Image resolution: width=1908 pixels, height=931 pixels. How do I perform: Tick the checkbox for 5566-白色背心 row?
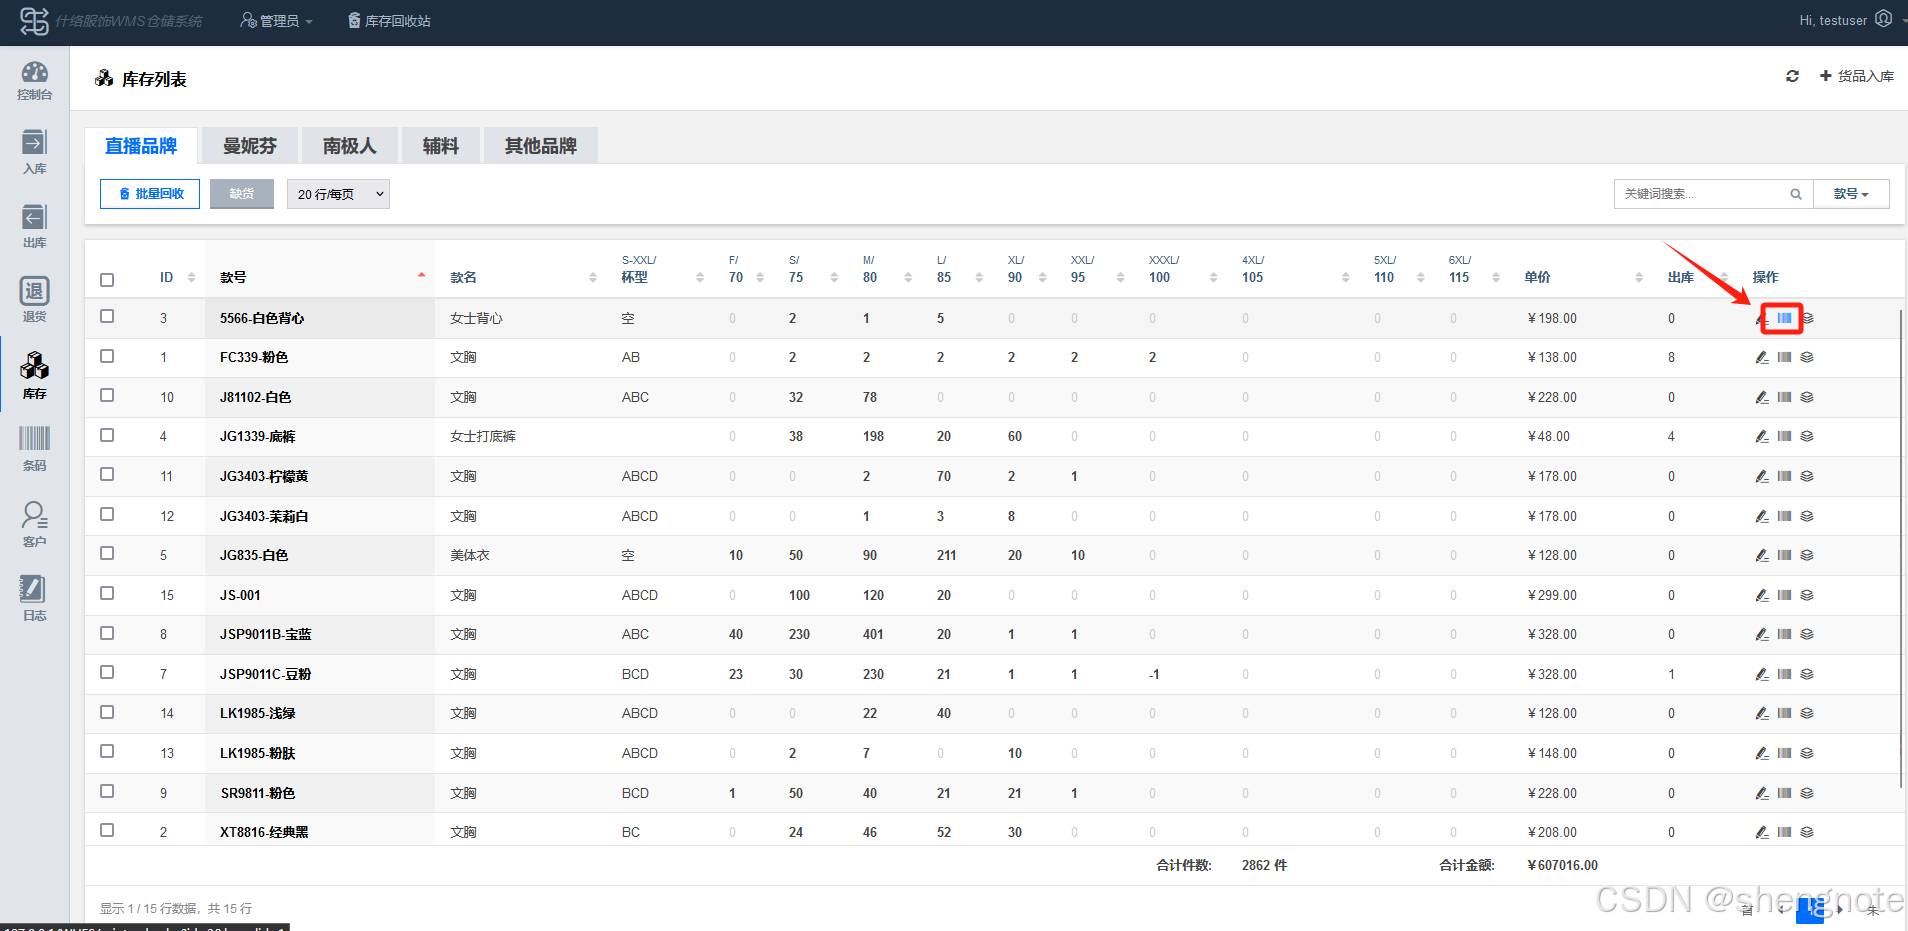(x=107, y=316)
